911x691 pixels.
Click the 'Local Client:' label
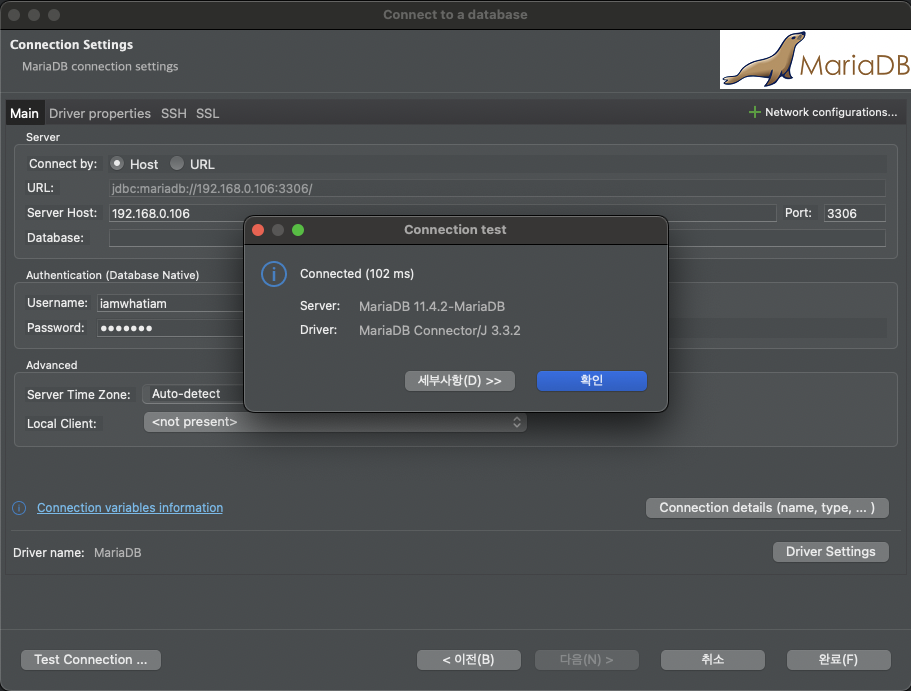click(x=62, y=424)
